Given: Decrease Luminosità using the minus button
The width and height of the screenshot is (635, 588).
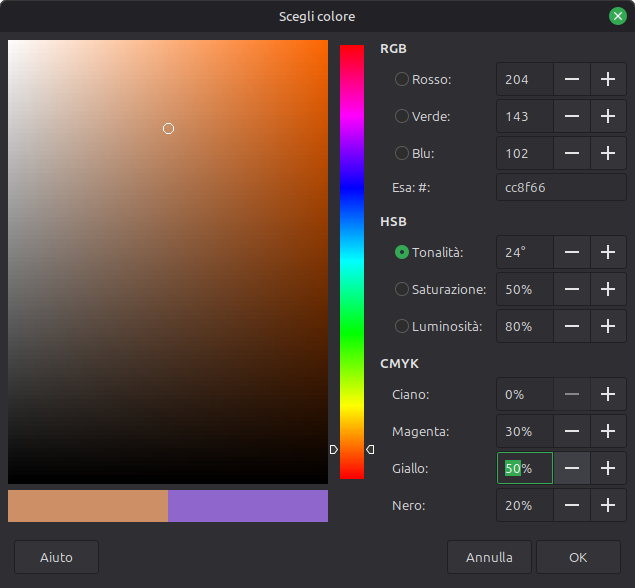Looking at the screenshot, I should coord(572,326).
